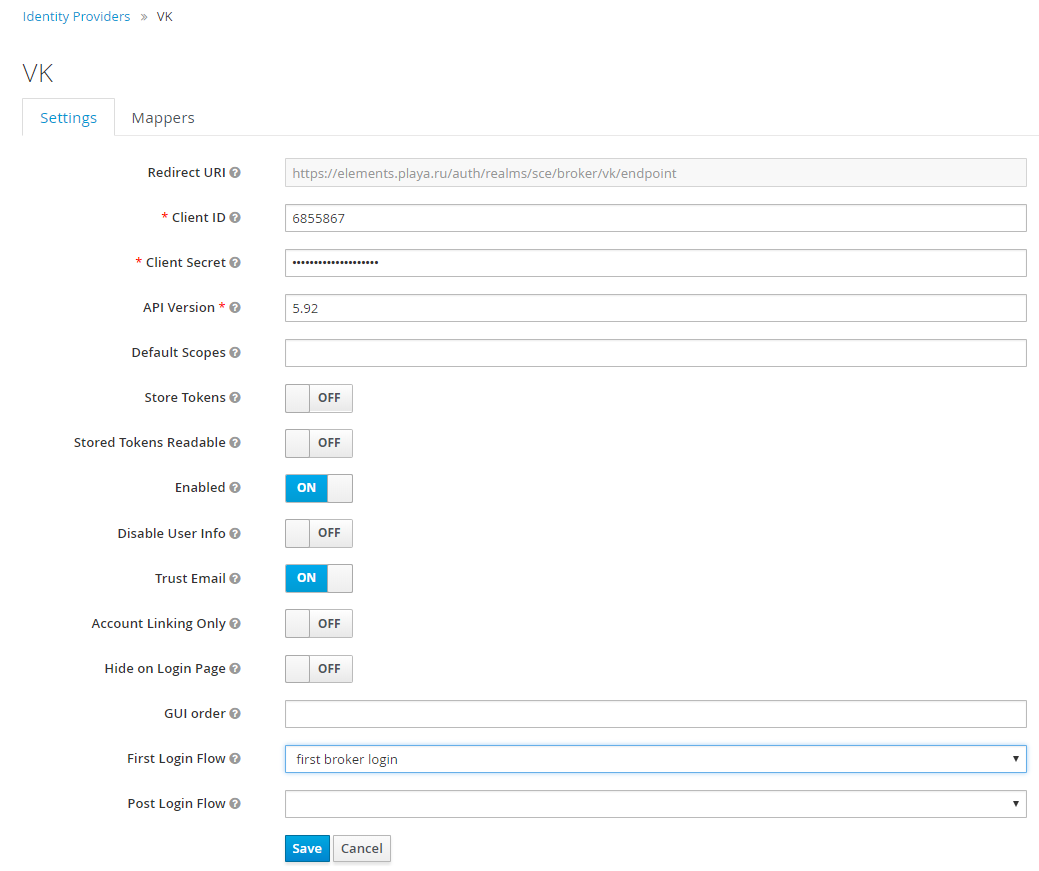Go to Identity Providers breadcrumb link
The image size is (1039, 871).
click(x=76, y=17)
